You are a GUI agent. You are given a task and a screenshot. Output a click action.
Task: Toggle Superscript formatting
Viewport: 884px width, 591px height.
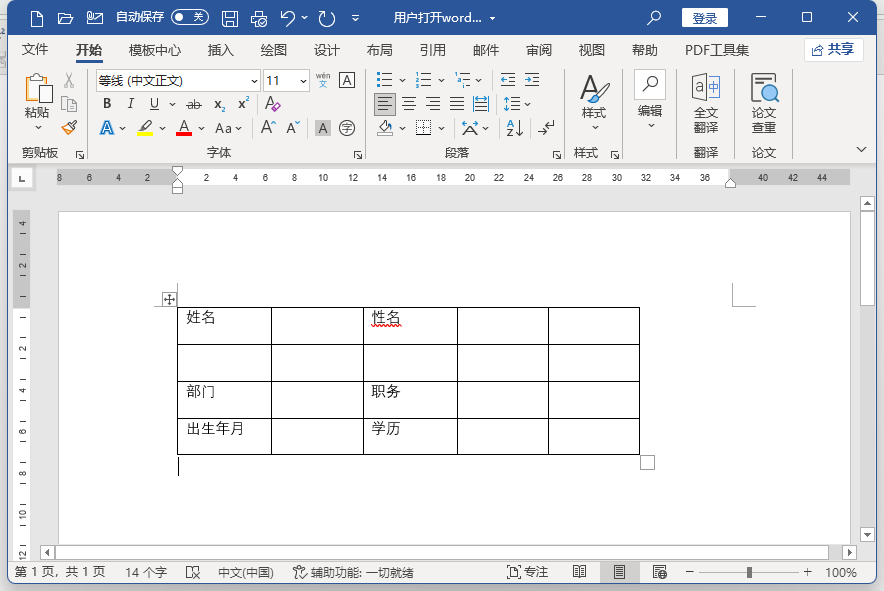click(244, 104)
